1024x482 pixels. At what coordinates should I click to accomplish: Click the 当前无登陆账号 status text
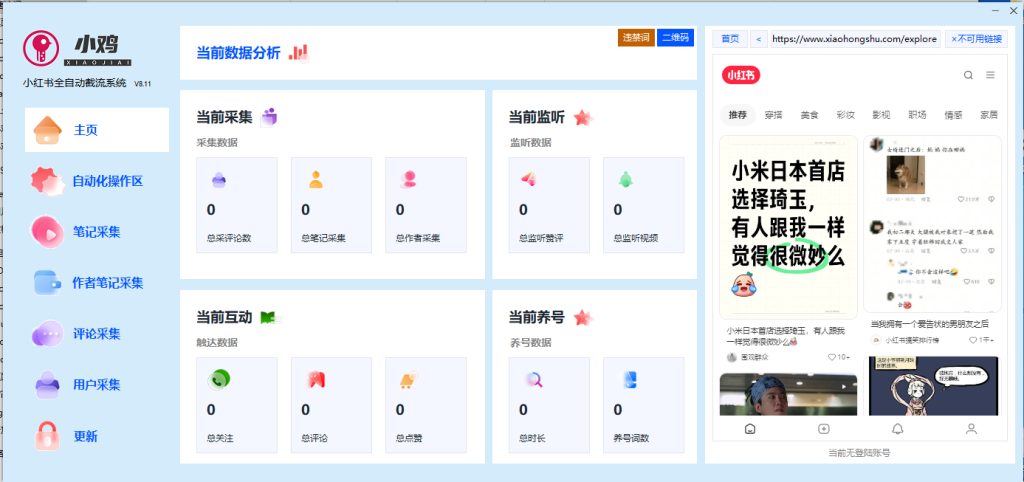tap(859, 453)
